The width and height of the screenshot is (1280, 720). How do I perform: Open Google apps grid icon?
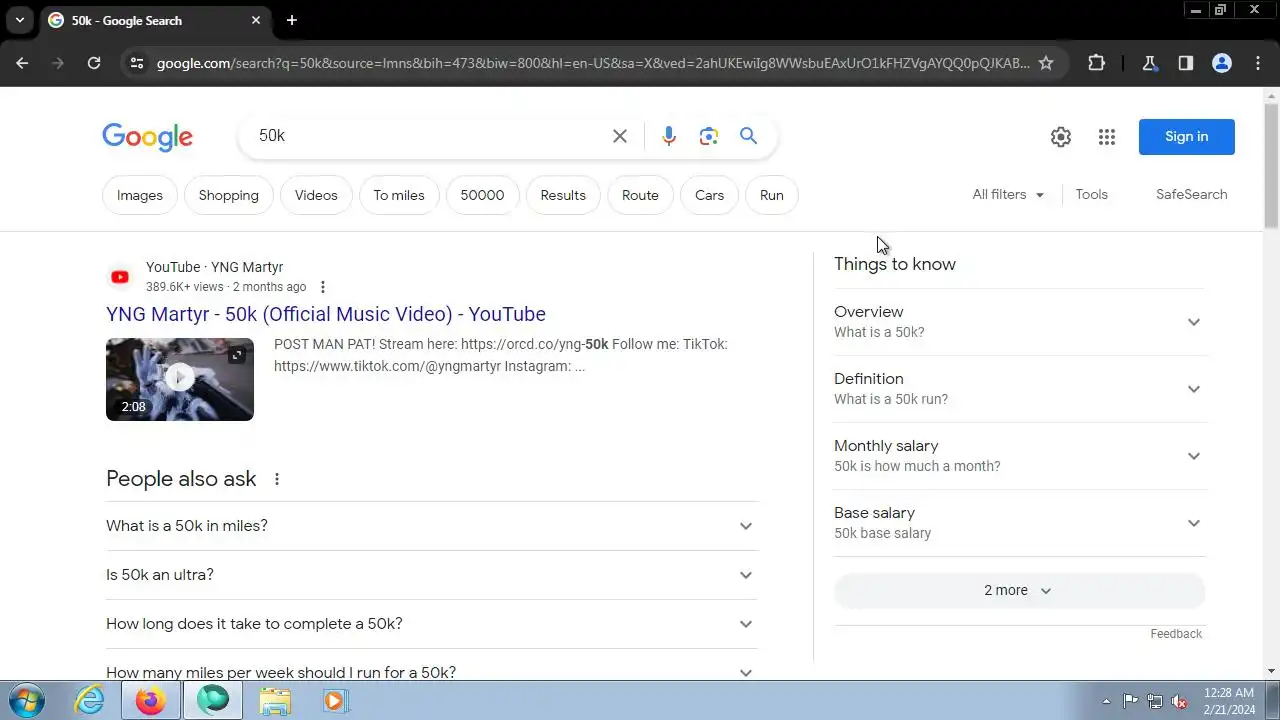[1107, 137]
